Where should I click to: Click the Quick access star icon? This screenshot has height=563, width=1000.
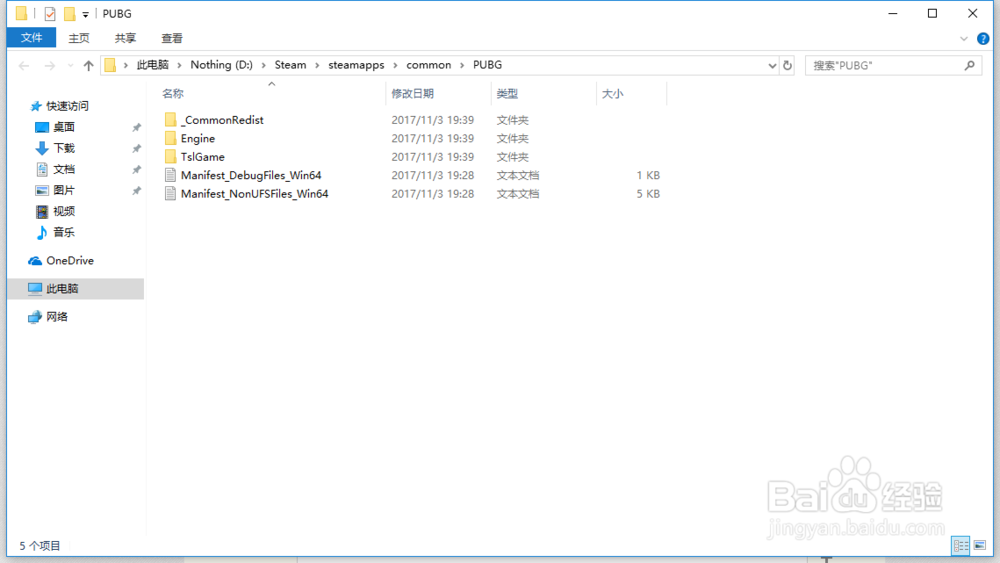pos(36,106)
